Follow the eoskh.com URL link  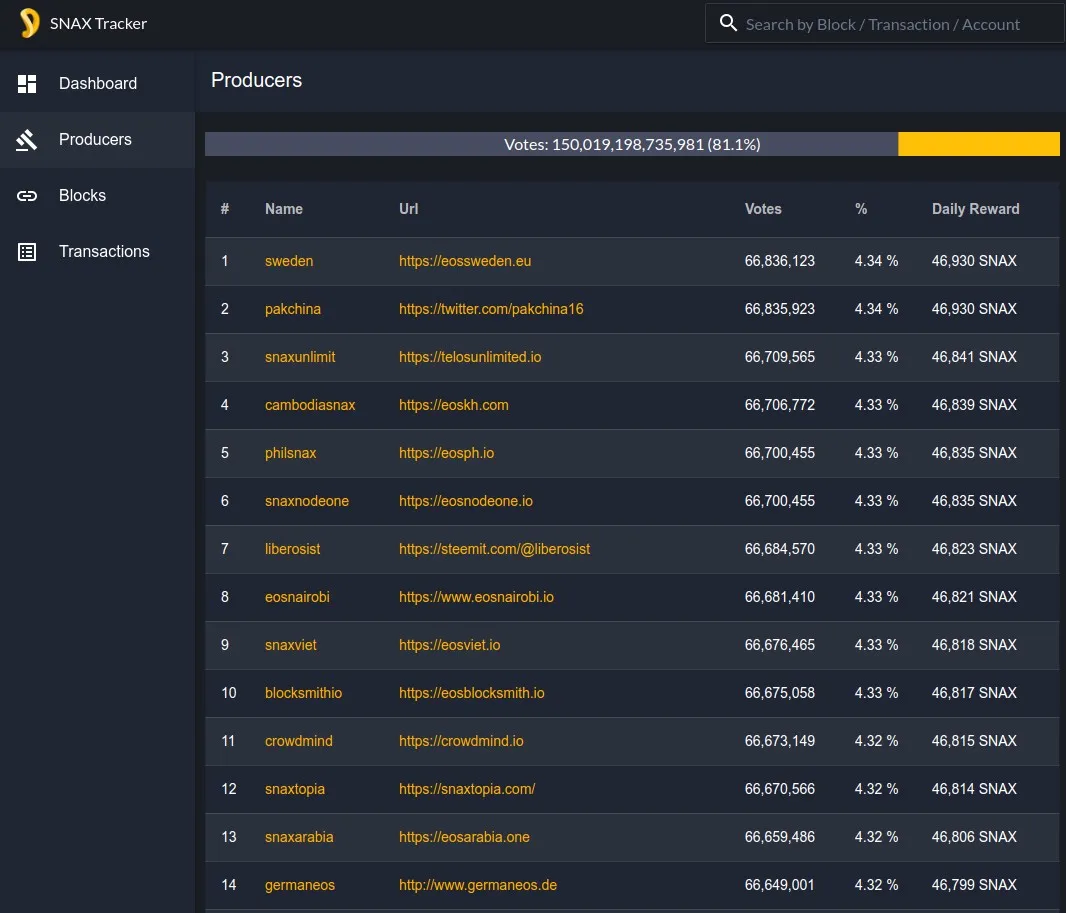(x=453, y=405)
